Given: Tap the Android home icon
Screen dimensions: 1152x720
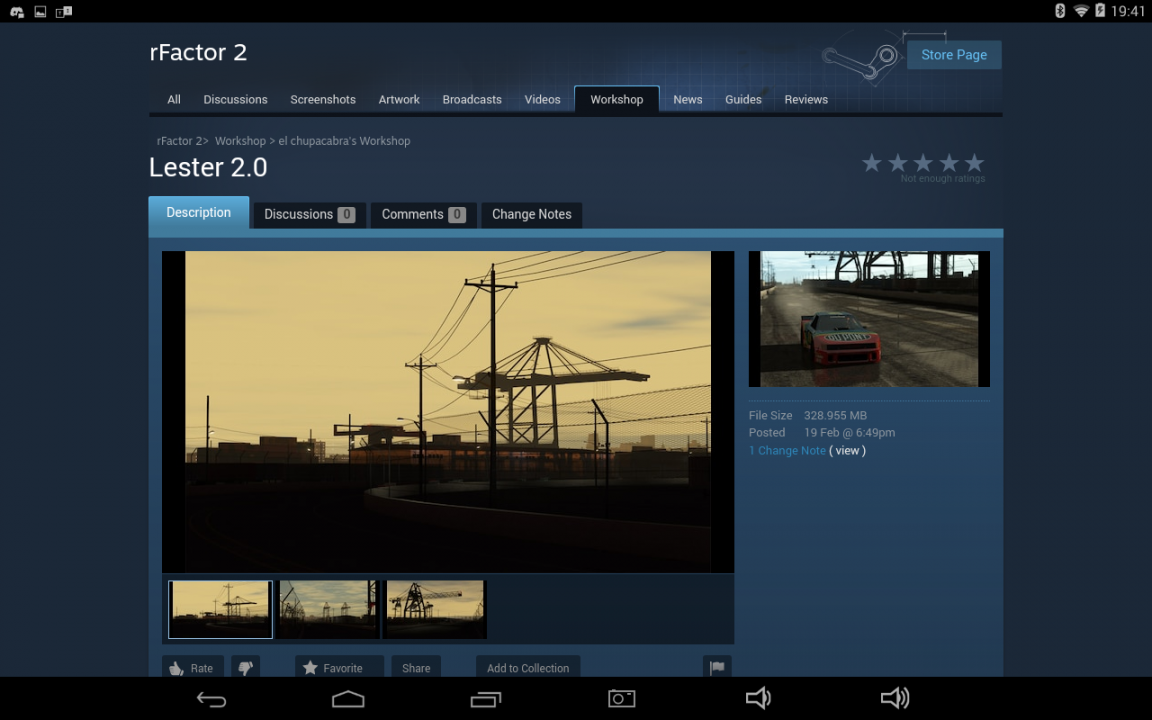Looking at the screenshot, I should [348, 698].
